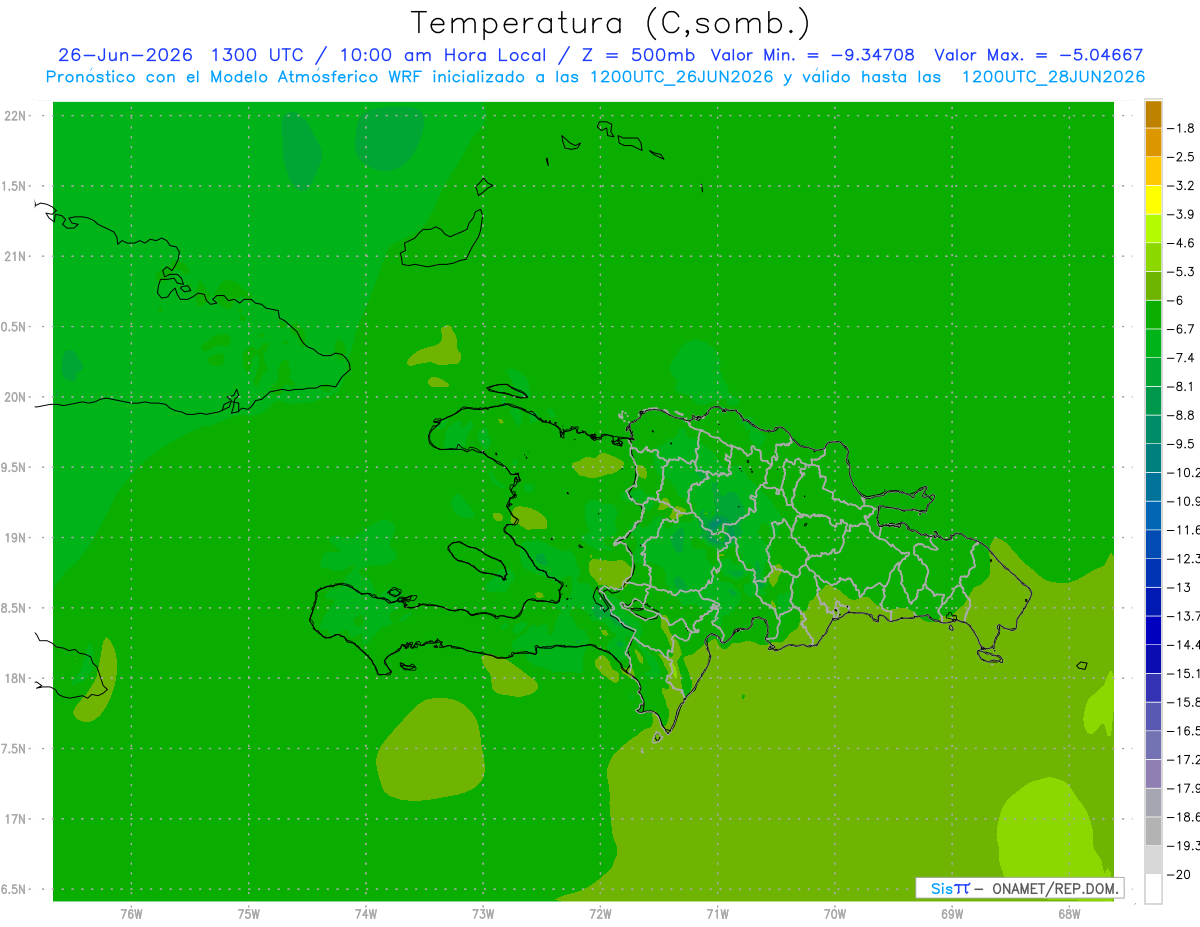Screen dimensions: 1200x927
Task: Click the "-8.1" color scale label
Action: 1183,386
